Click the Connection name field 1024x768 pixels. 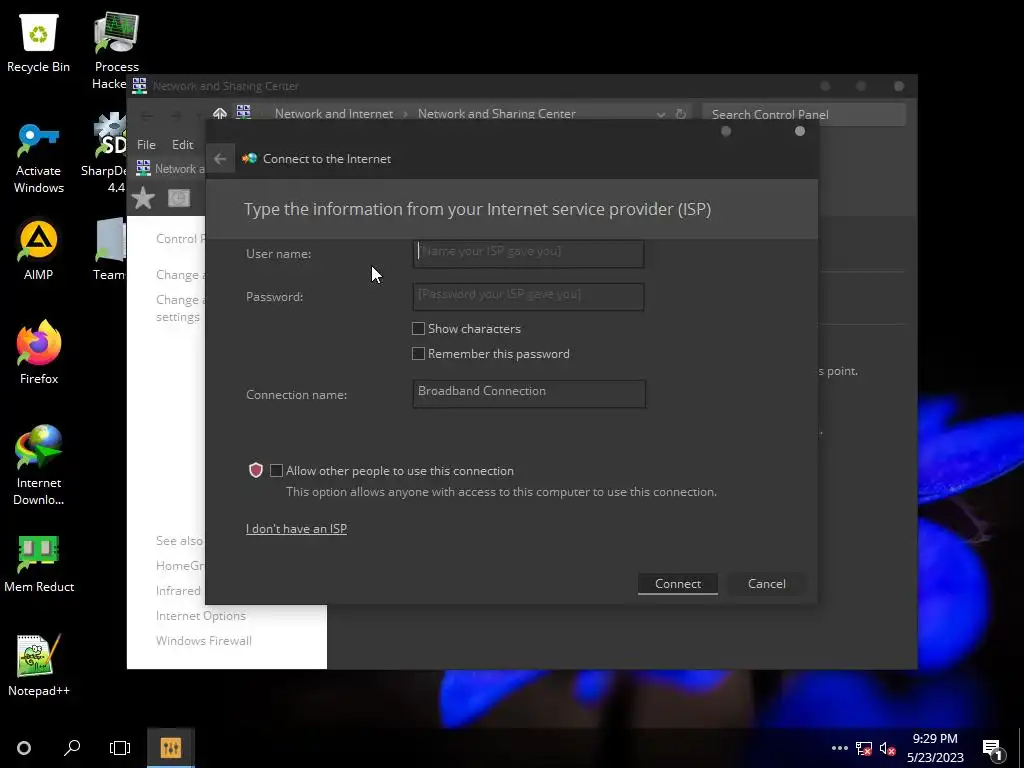pos(529,394)
